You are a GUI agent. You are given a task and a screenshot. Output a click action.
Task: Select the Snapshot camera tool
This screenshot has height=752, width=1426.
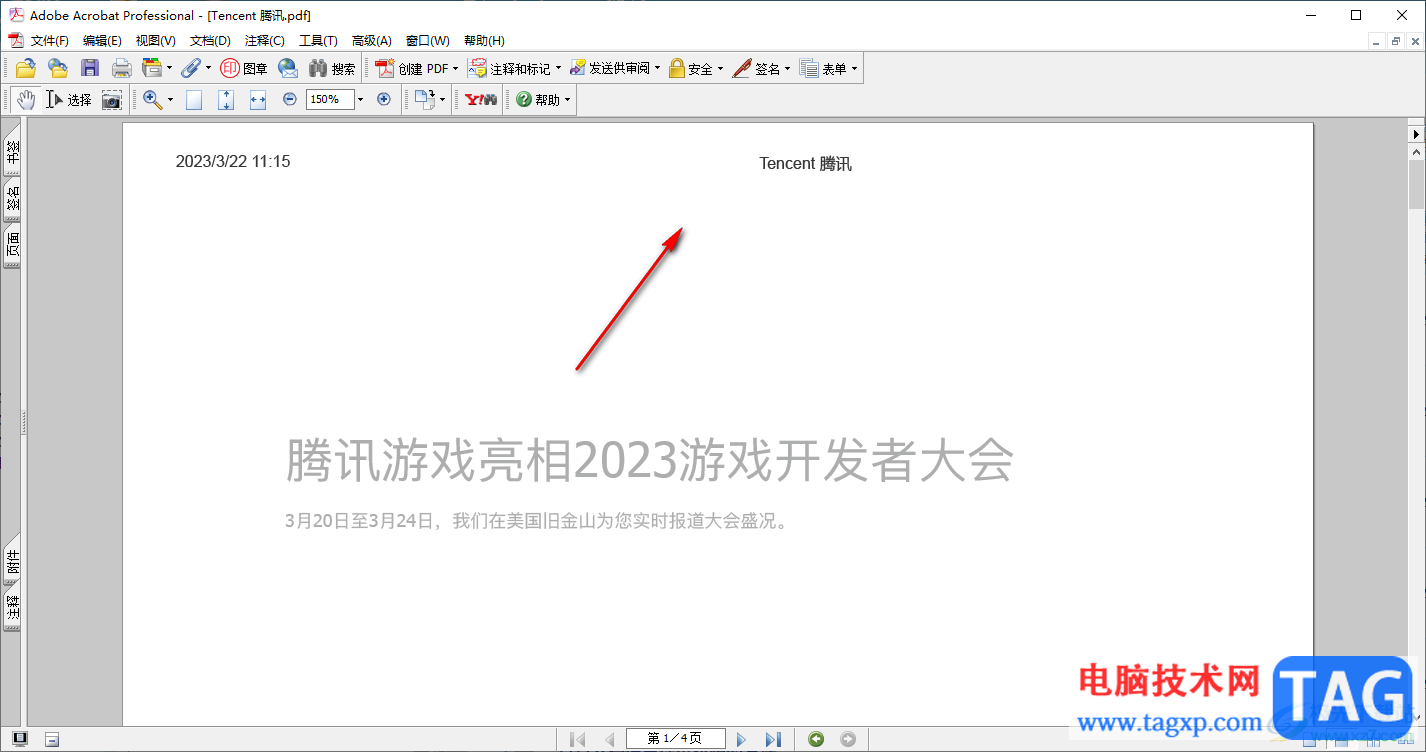coord(112,99)
